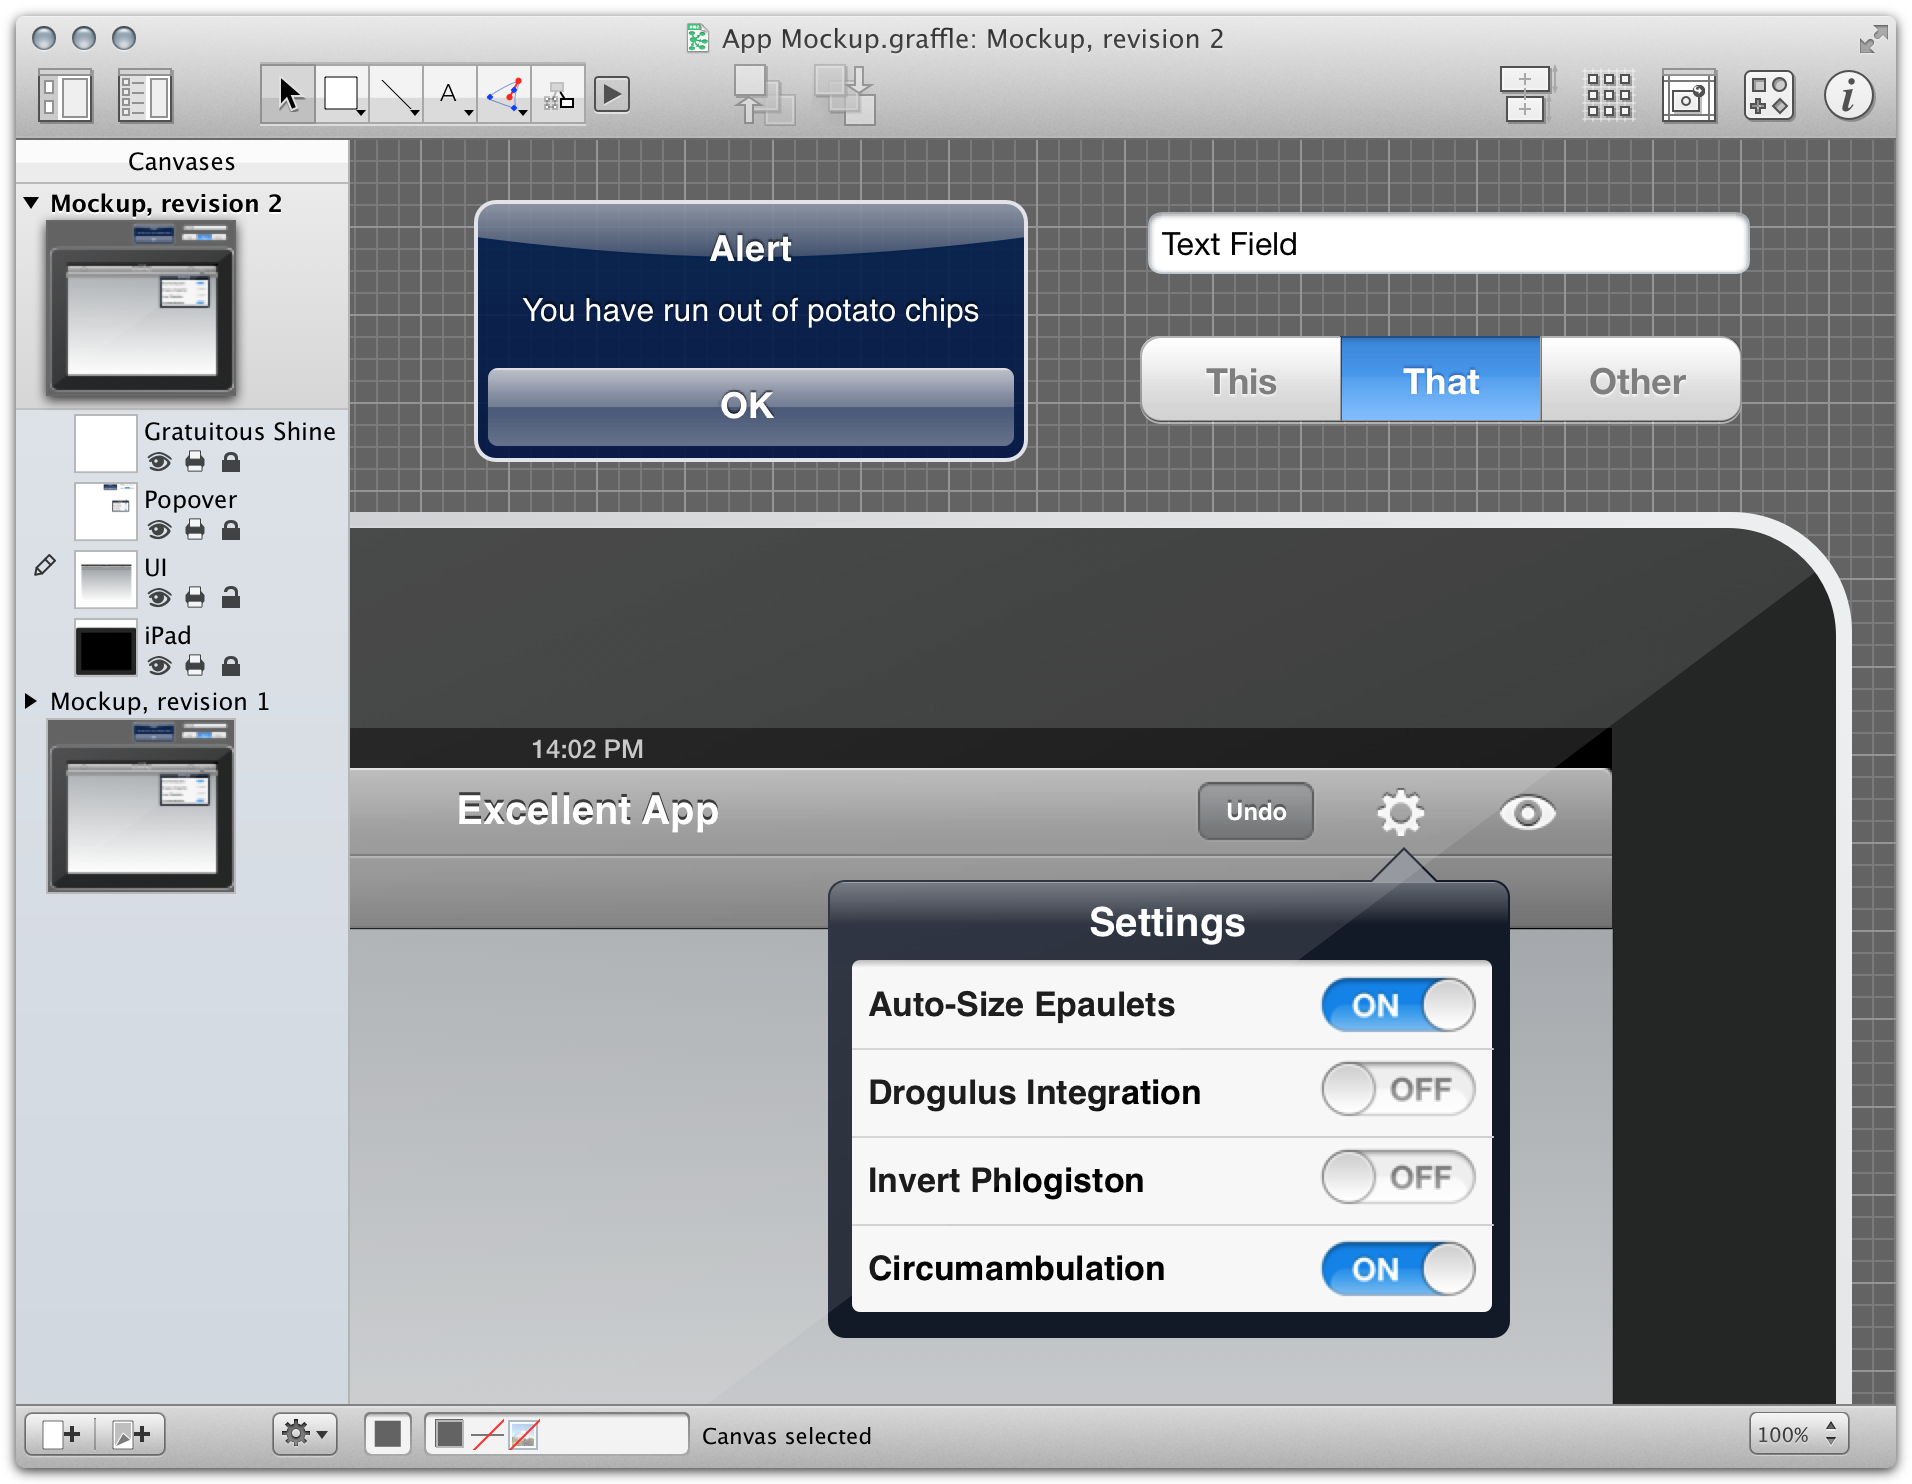Click the add new layer button

tap(131, 1435)
